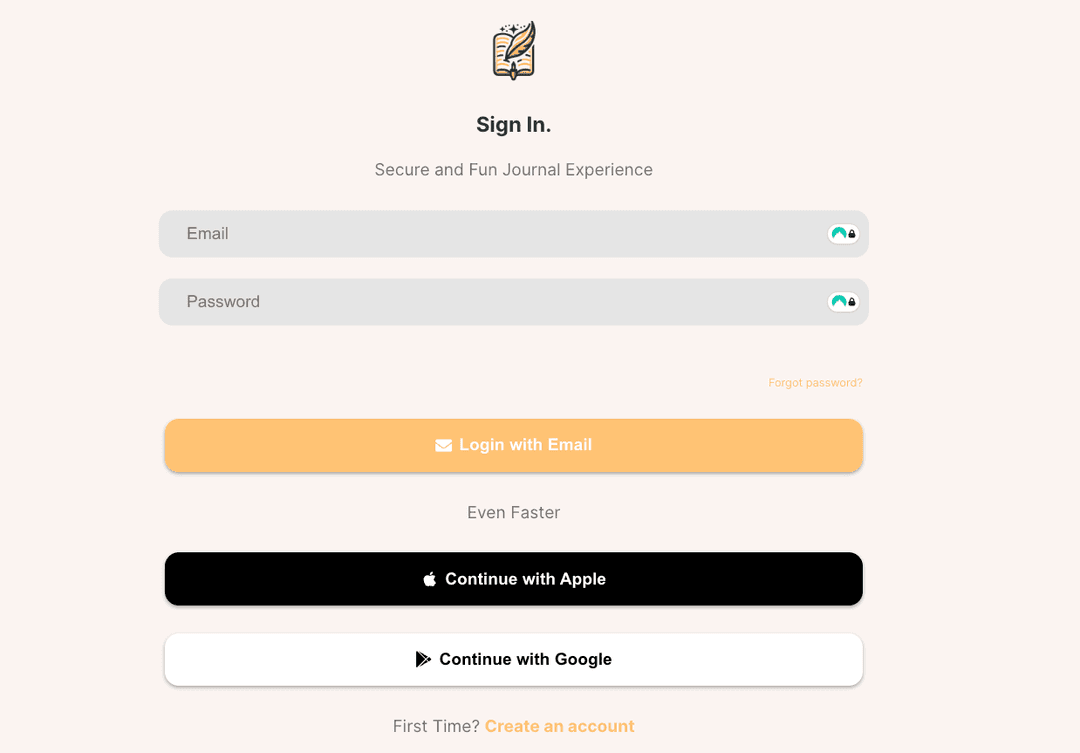Focus the Password input field
This screenshot has height=753, width=1080.
coord(490,302)
